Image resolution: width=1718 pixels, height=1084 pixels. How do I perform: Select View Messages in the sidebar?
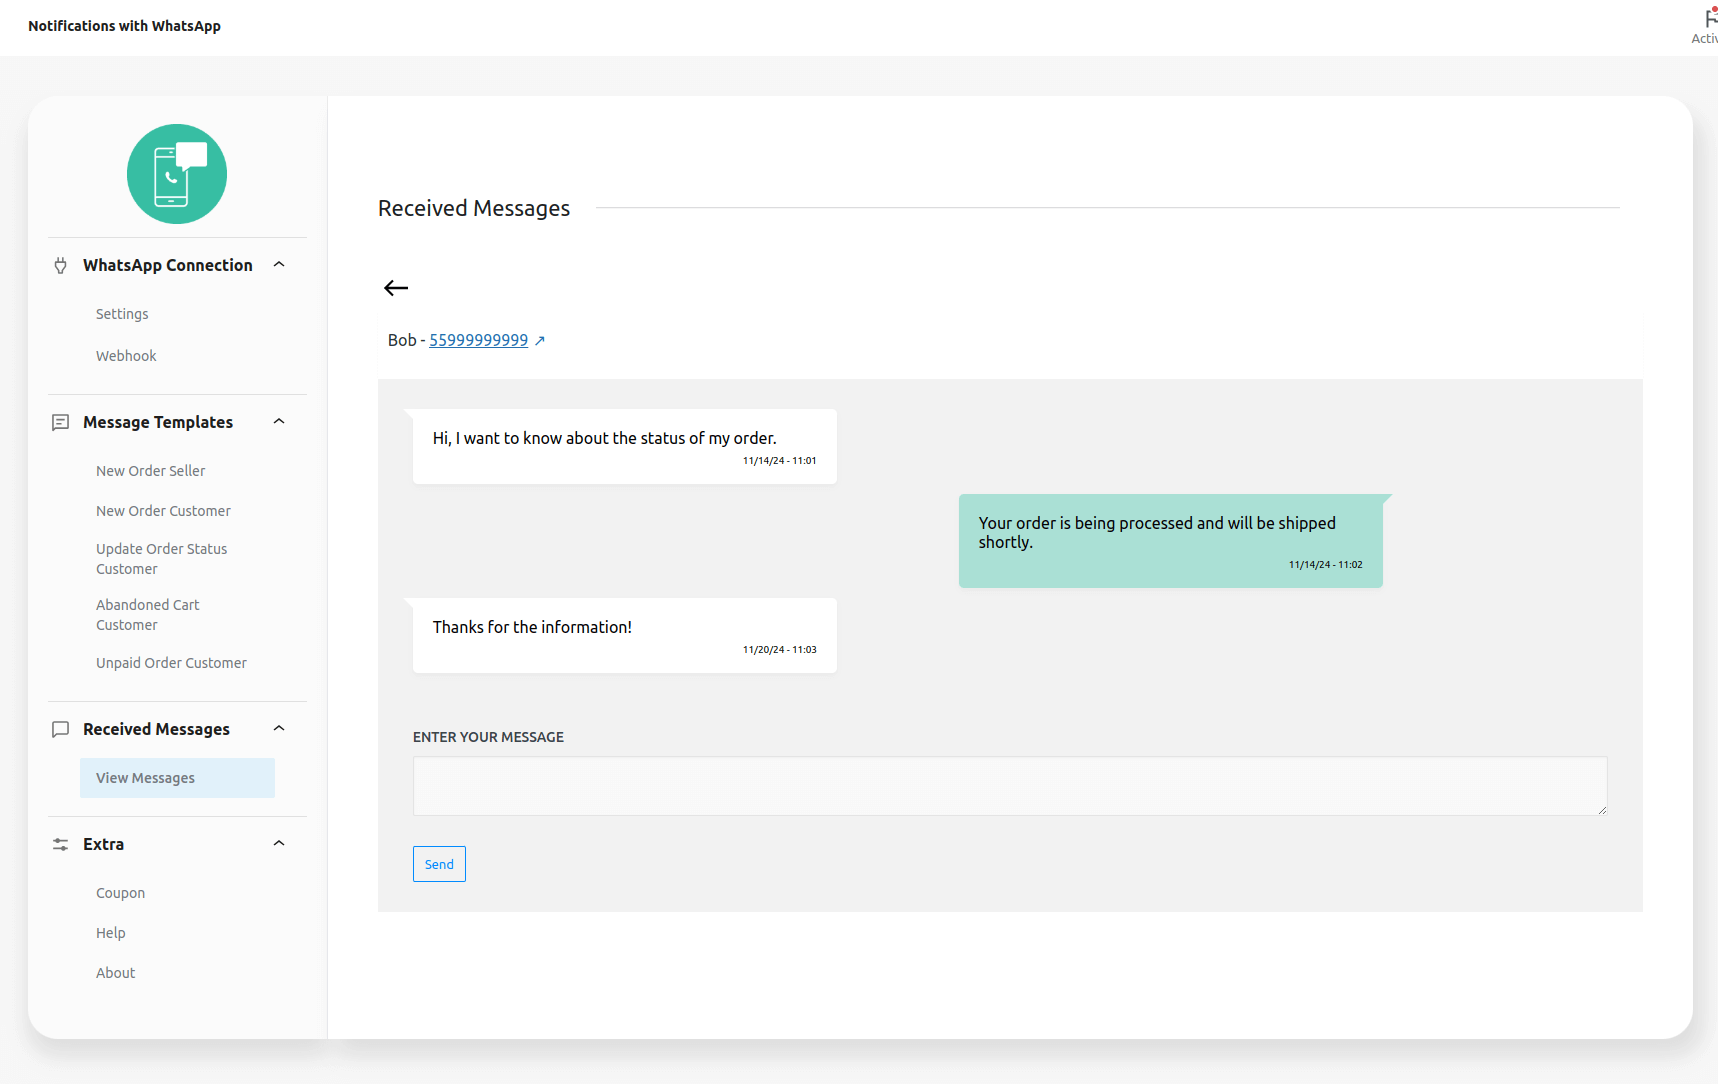pyautogui.click(x=145, y=777)
